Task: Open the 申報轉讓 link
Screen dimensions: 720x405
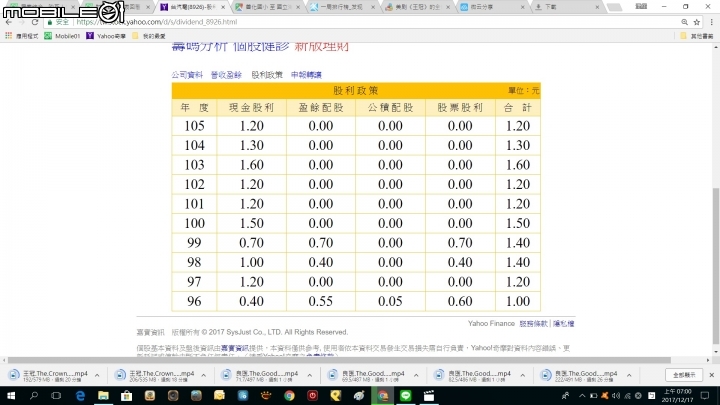Action: [306, 75]
